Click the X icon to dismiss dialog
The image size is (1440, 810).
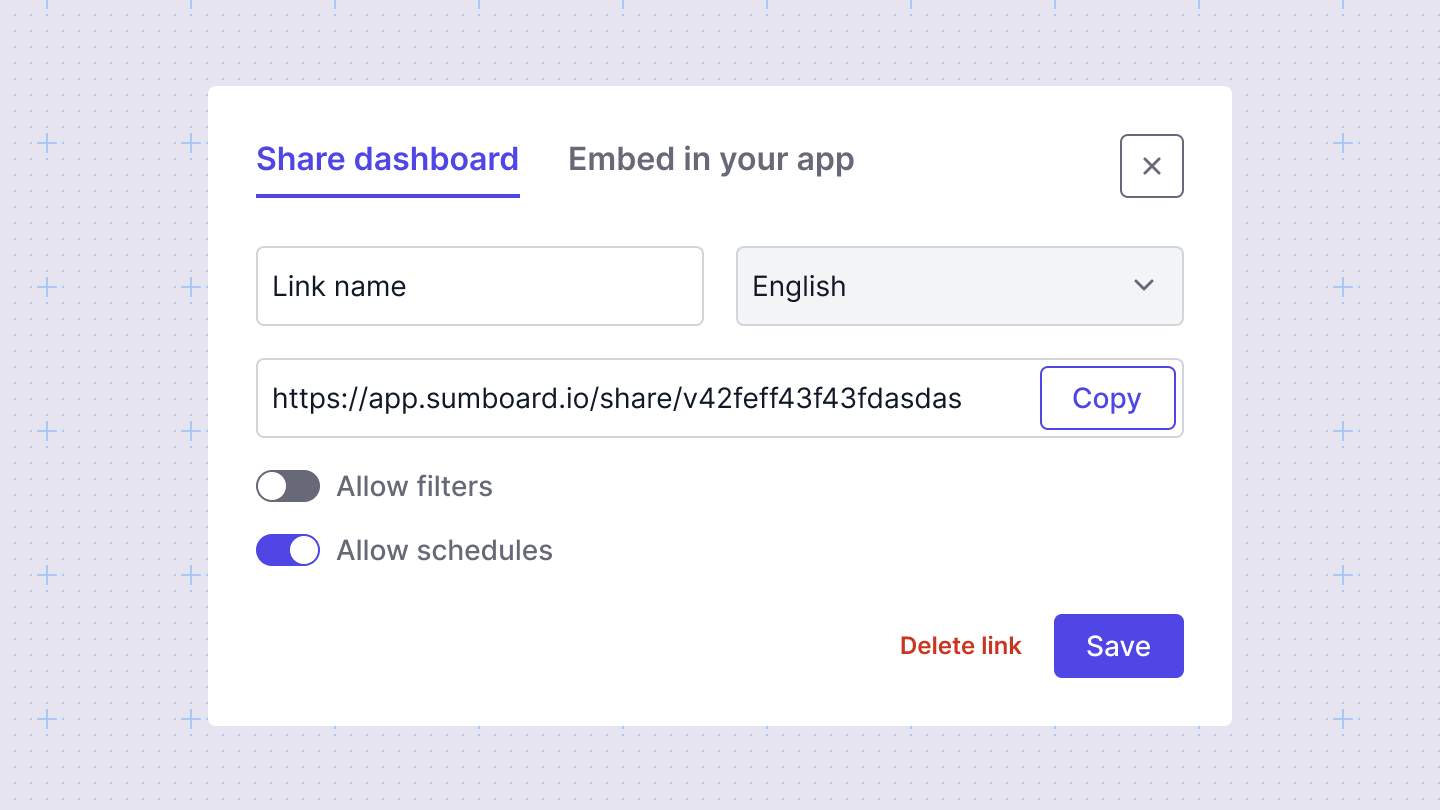[x=1151, y=166]
